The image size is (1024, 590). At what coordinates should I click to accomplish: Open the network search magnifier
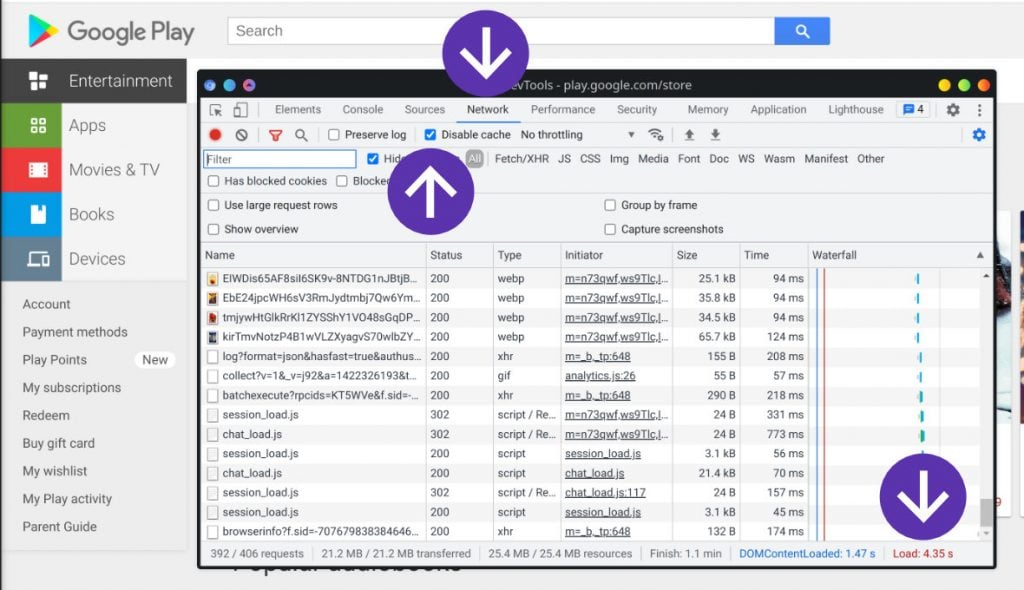(x=300, y=134)
